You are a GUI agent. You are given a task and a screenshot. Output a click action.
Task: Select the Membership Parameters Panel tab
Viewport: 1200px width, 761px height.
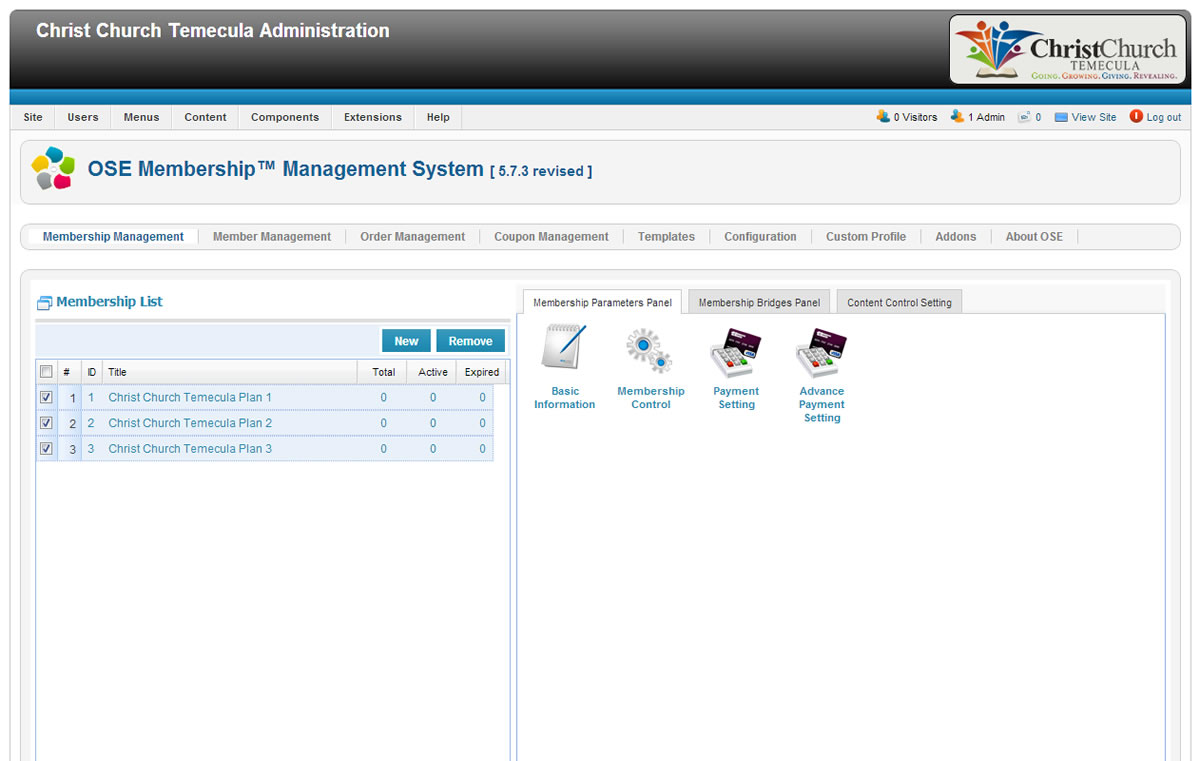coord(602,302)
